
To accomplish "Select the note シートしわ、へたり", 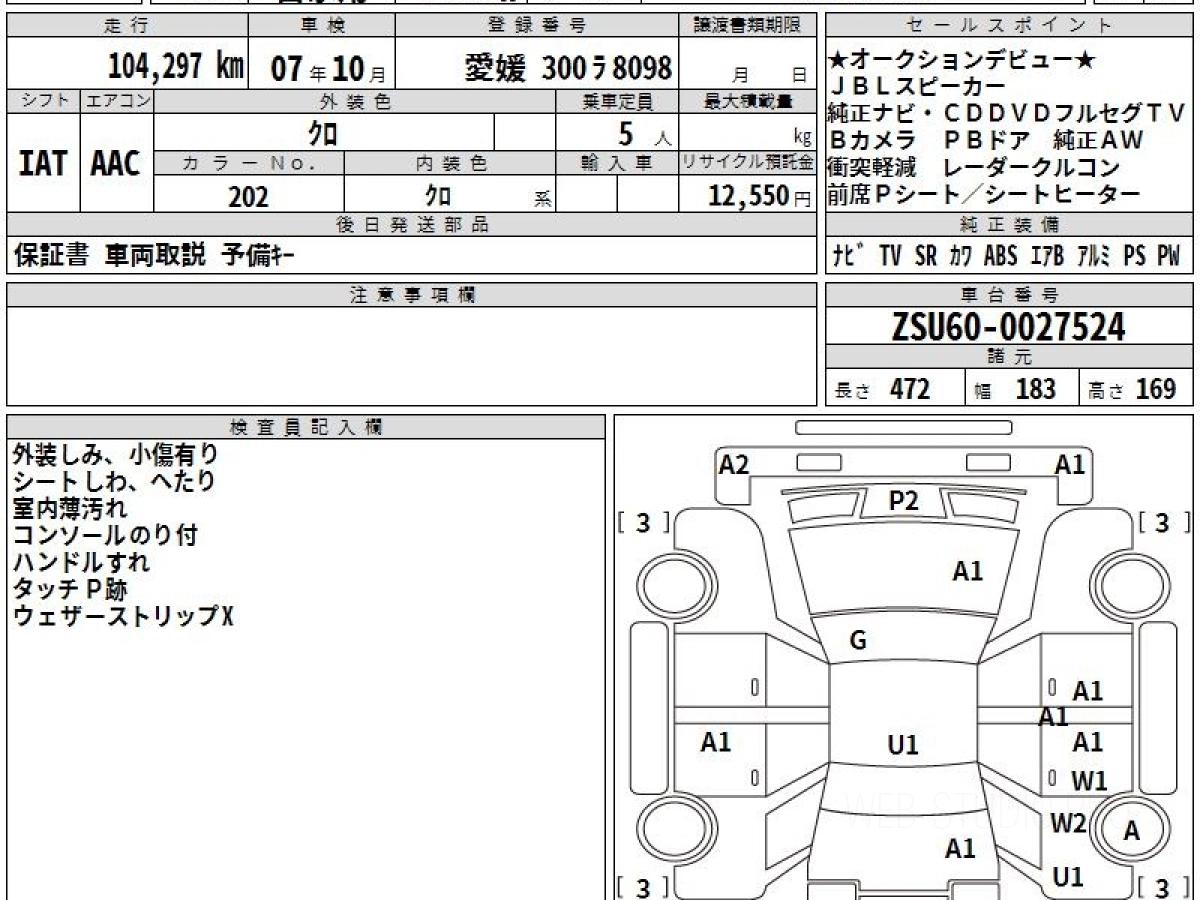I will [x=114, y=481].
